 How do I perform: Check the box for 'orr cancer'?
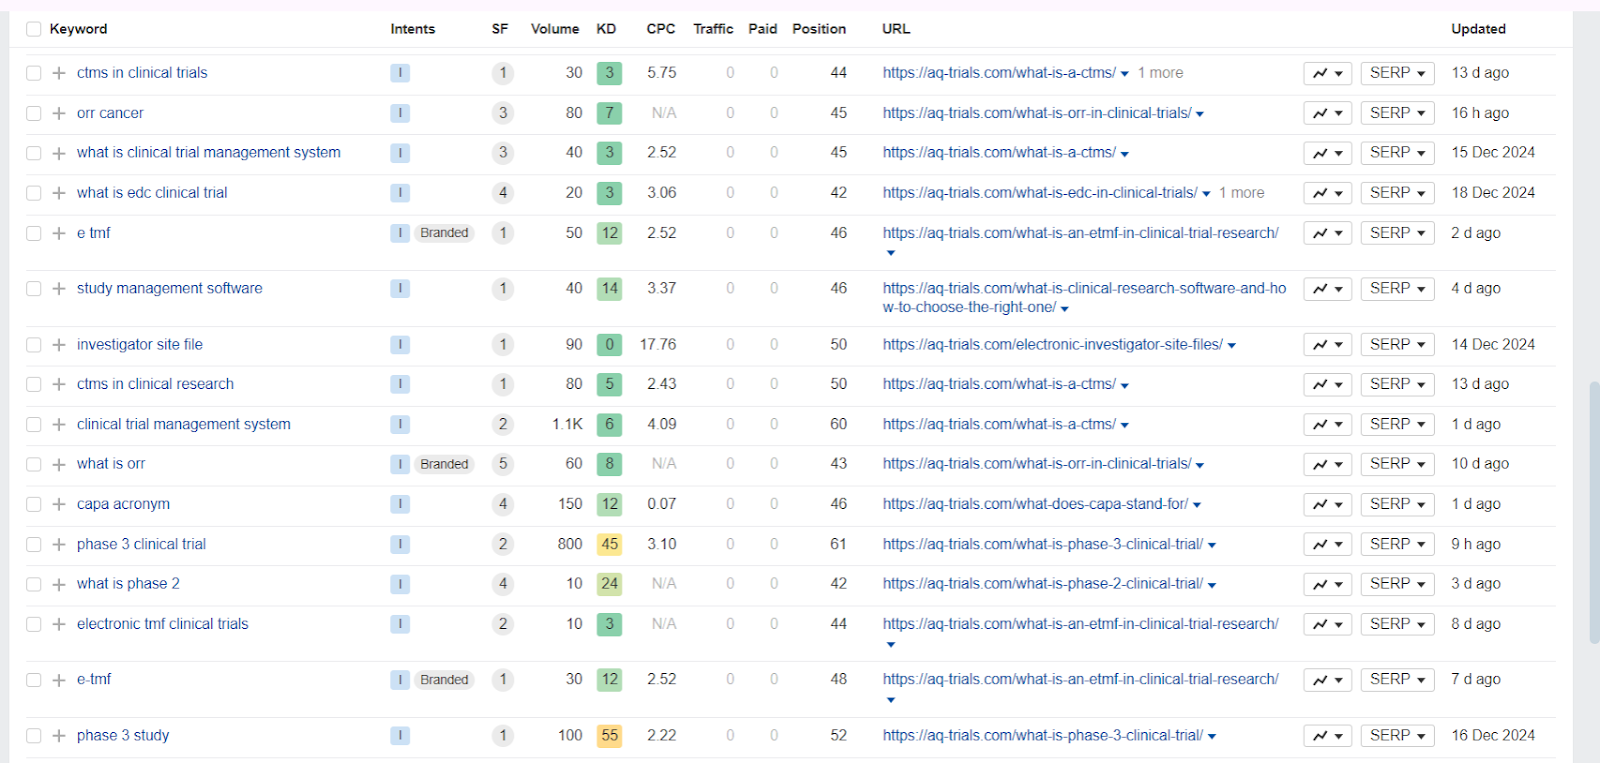[x=34, y=113]
